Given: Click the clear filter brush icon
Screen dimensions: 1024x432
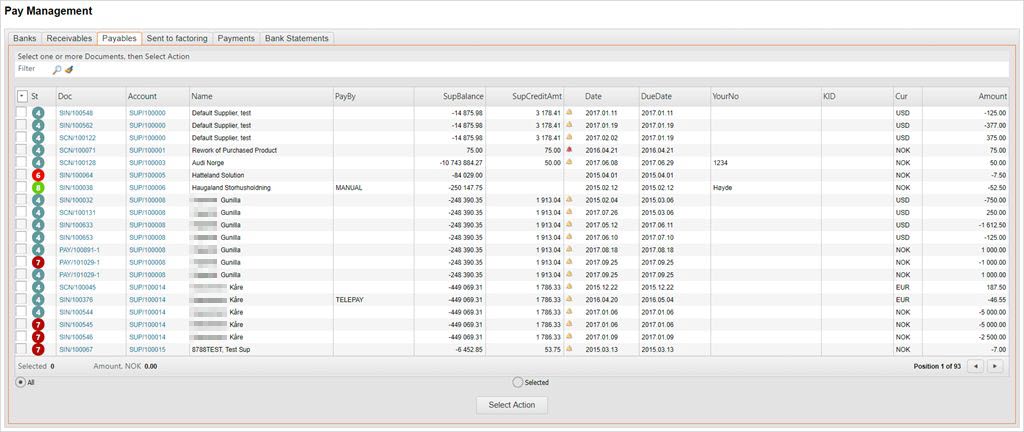Looking at the screenshot, I should coord(69,70).
